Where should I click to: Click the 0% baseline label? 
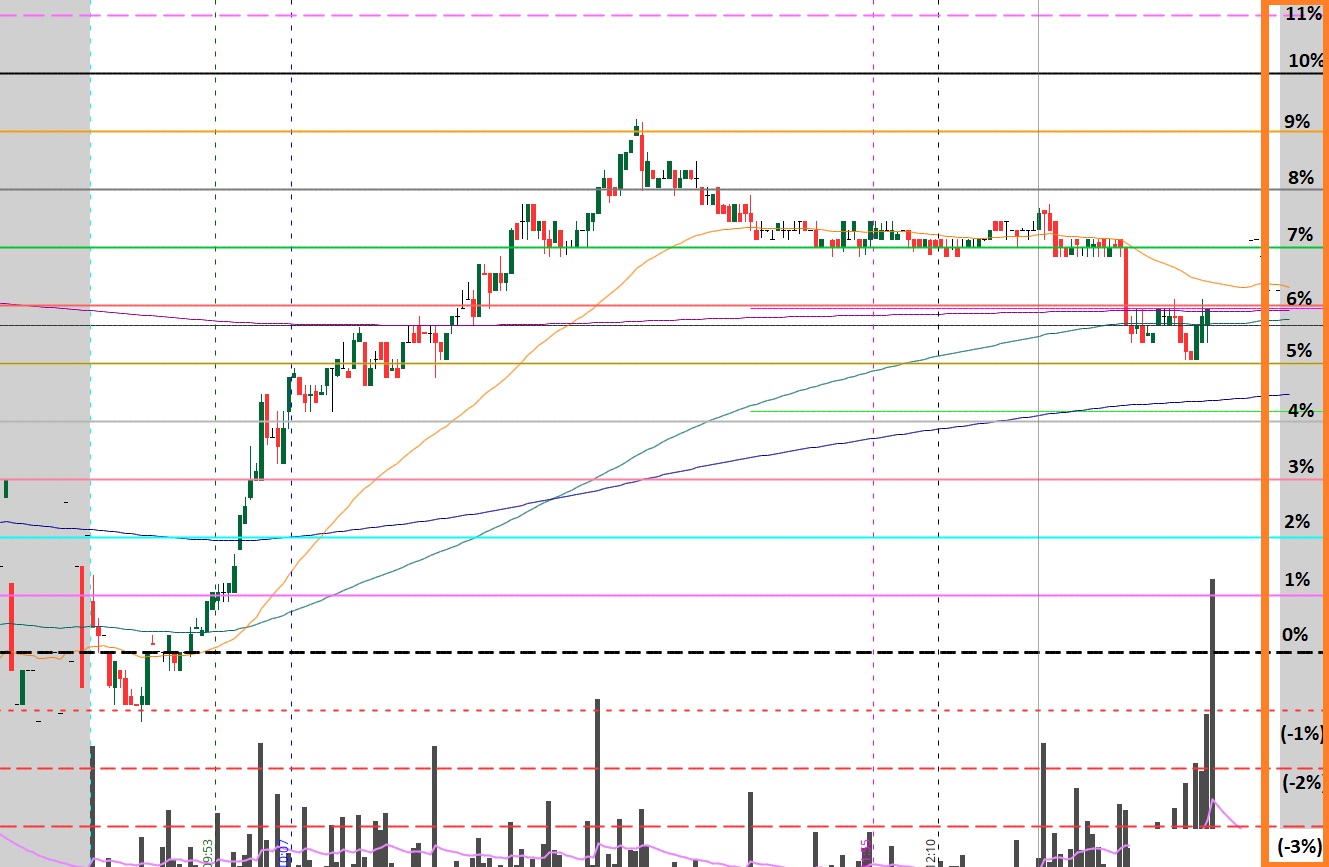click(x=1295, y=634)
